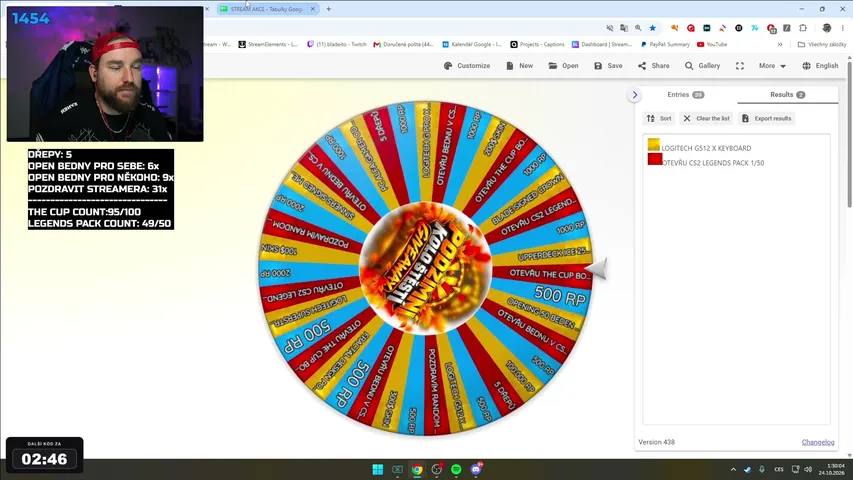Expand the More dropdown menu

click(772, 66)
